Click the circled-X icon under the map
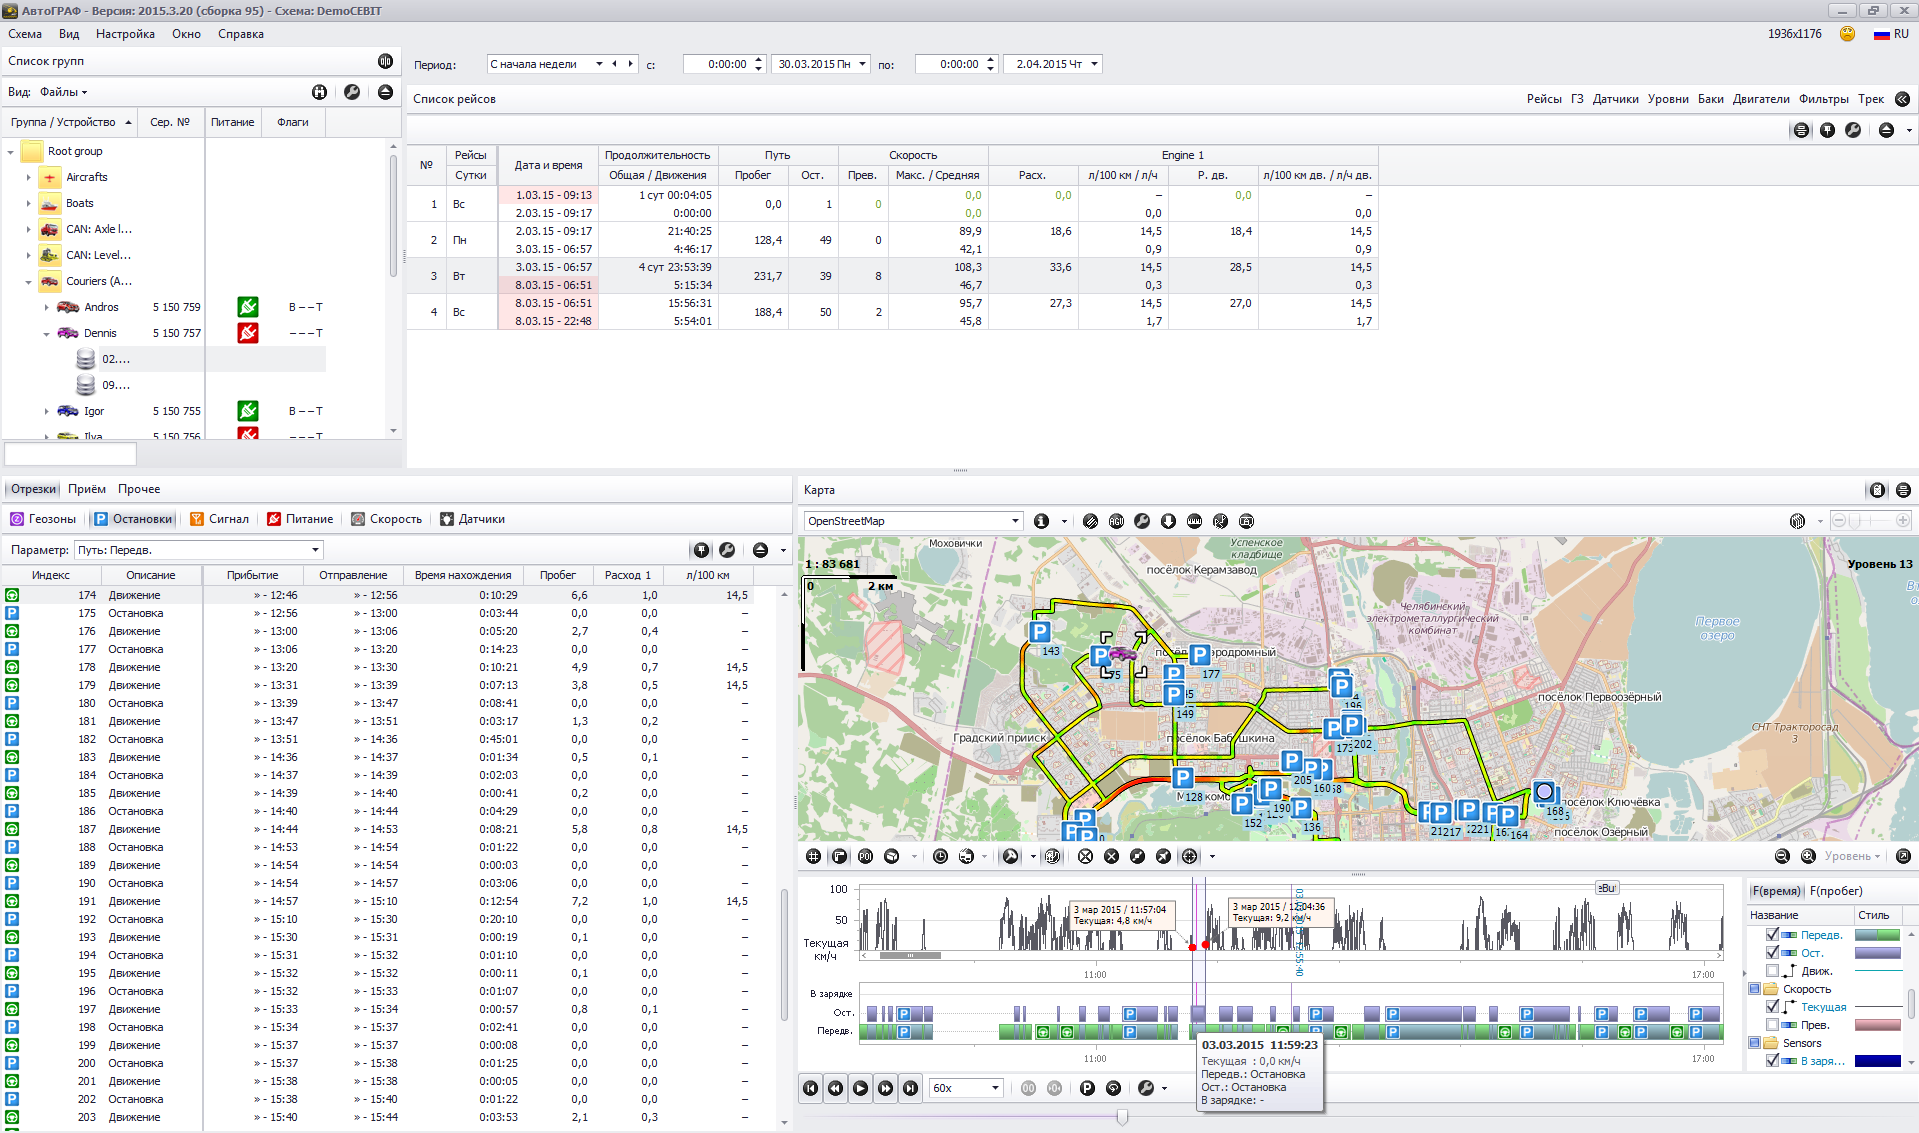This screenshot has width=1919, height=1133. click(x=1085, y=856)
